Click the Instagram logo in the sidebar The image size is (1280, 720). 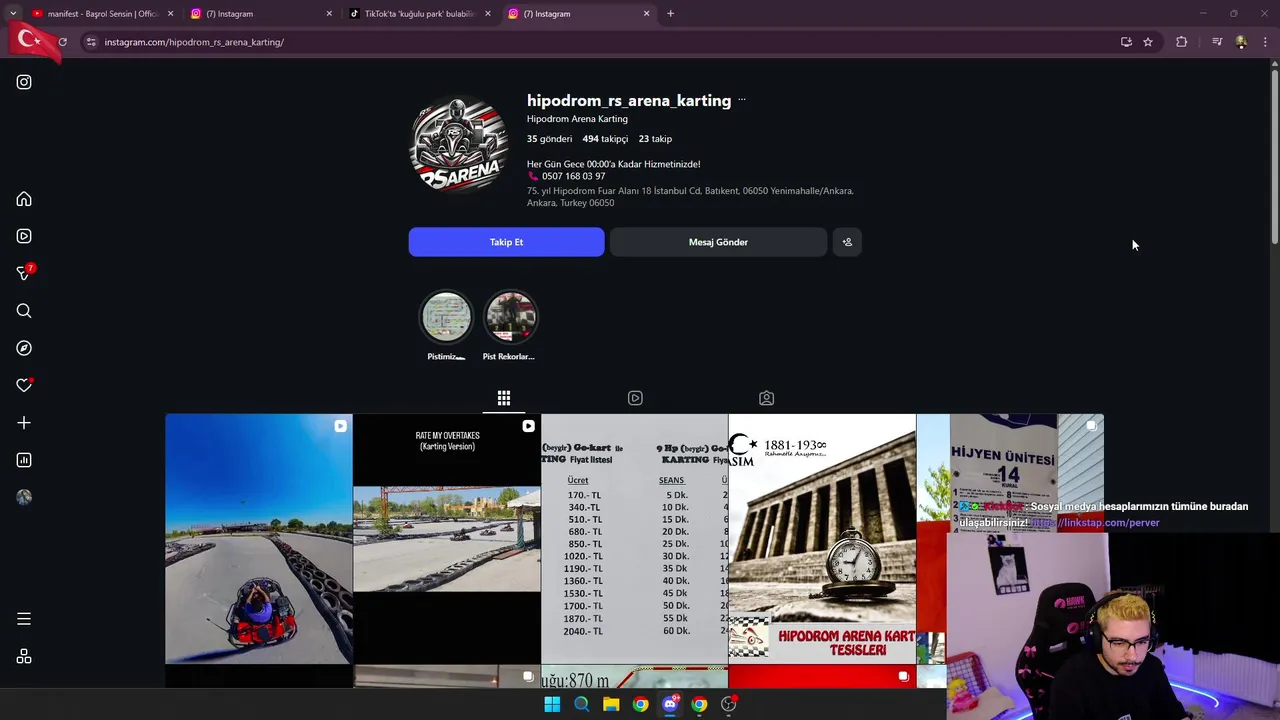point(24,82)
